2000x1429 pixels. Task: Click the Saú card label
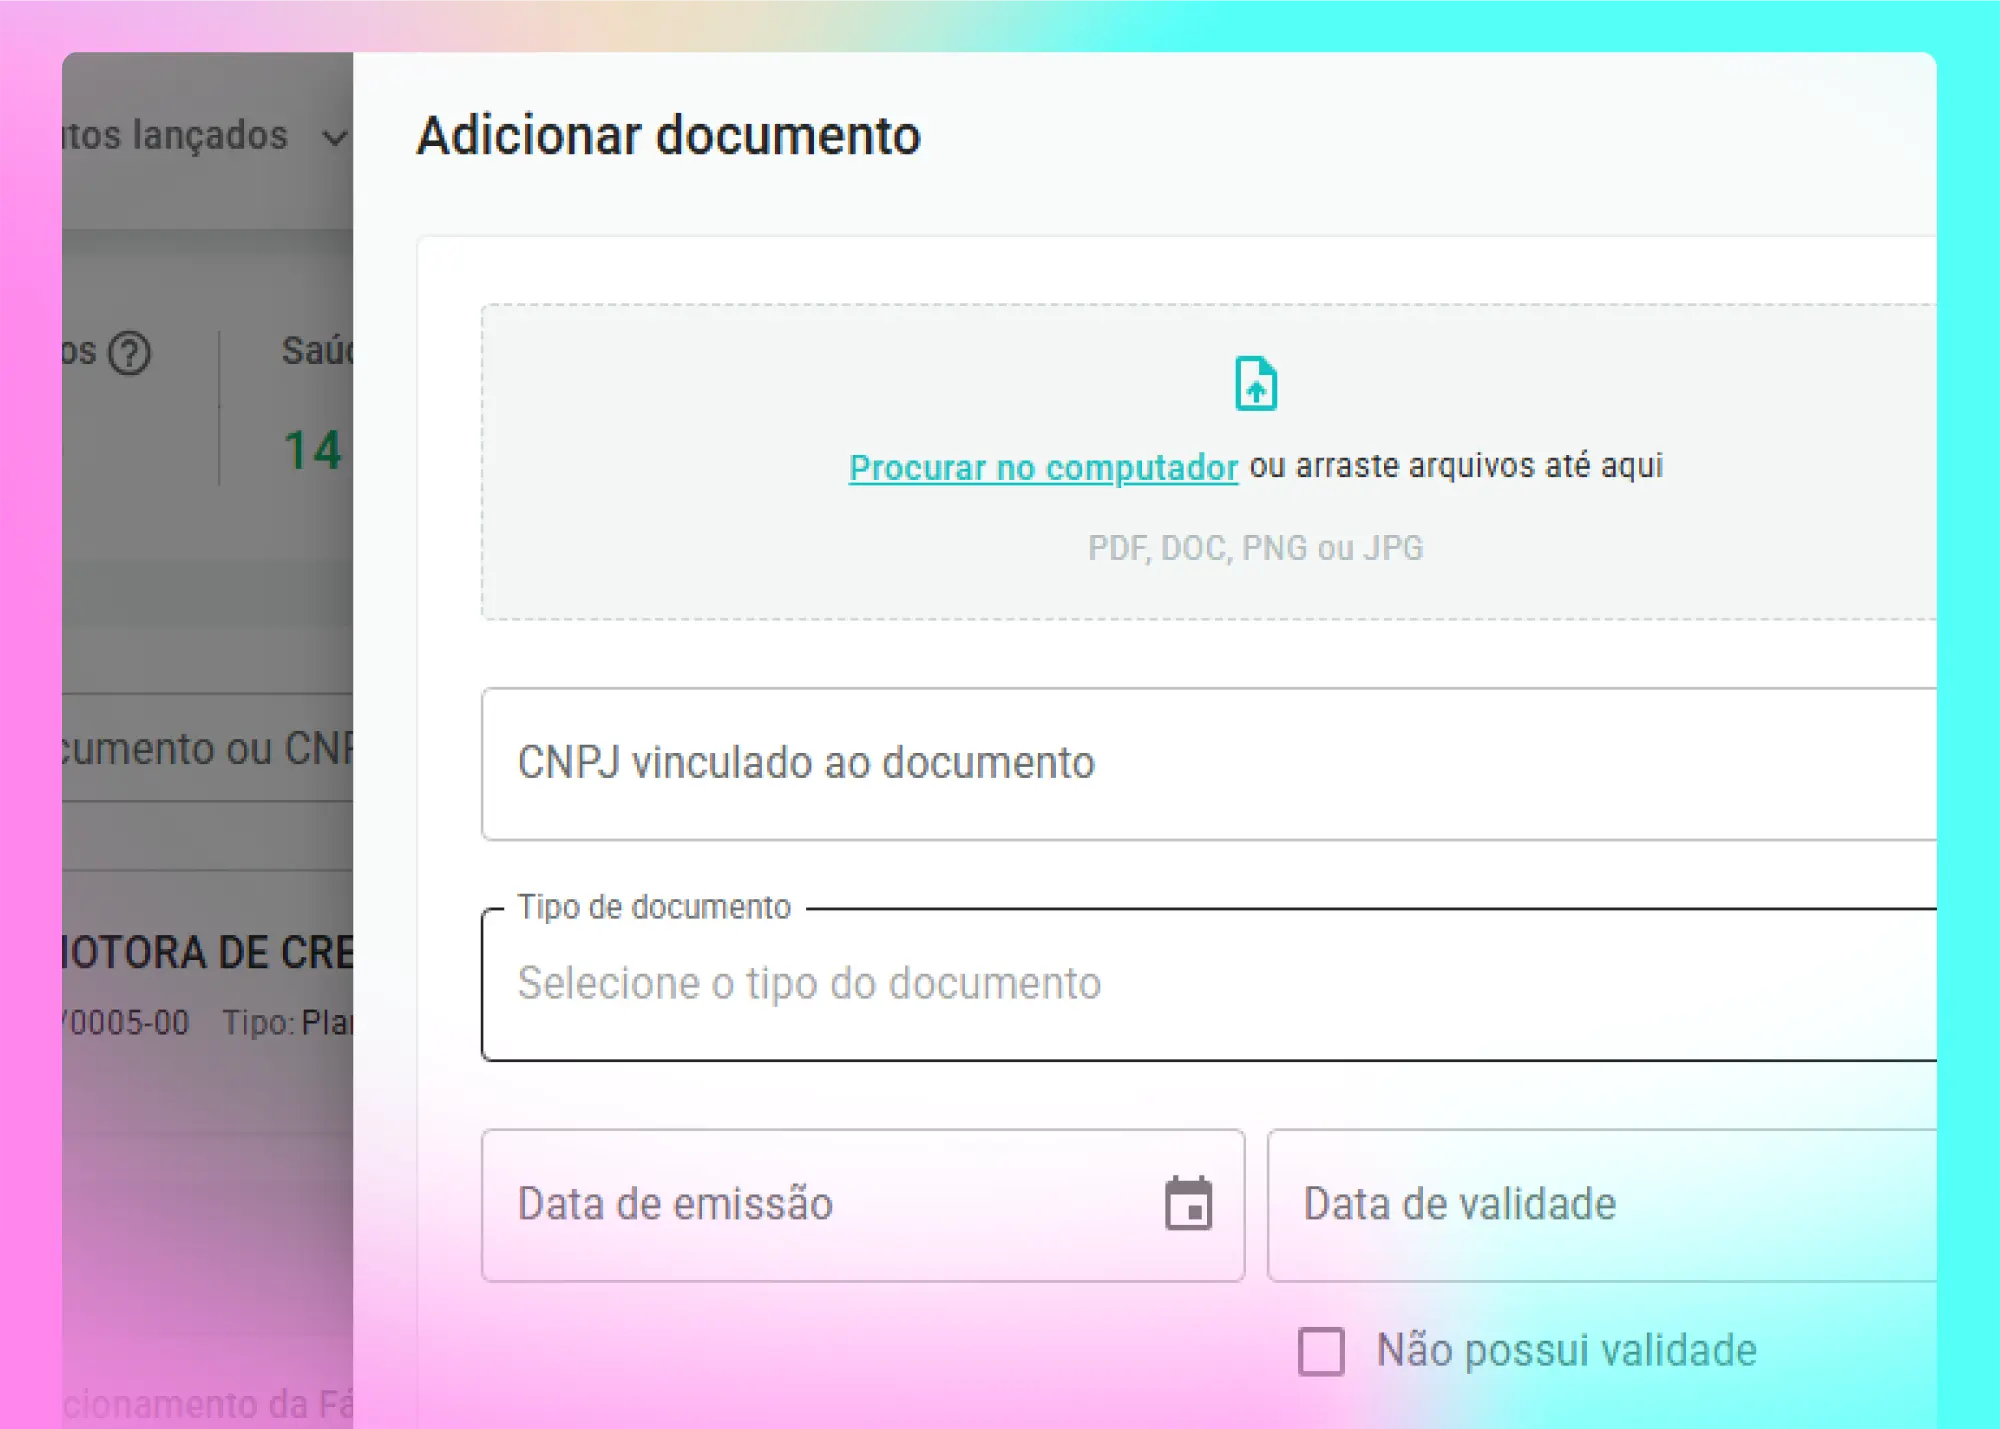(x=317, y=351)
